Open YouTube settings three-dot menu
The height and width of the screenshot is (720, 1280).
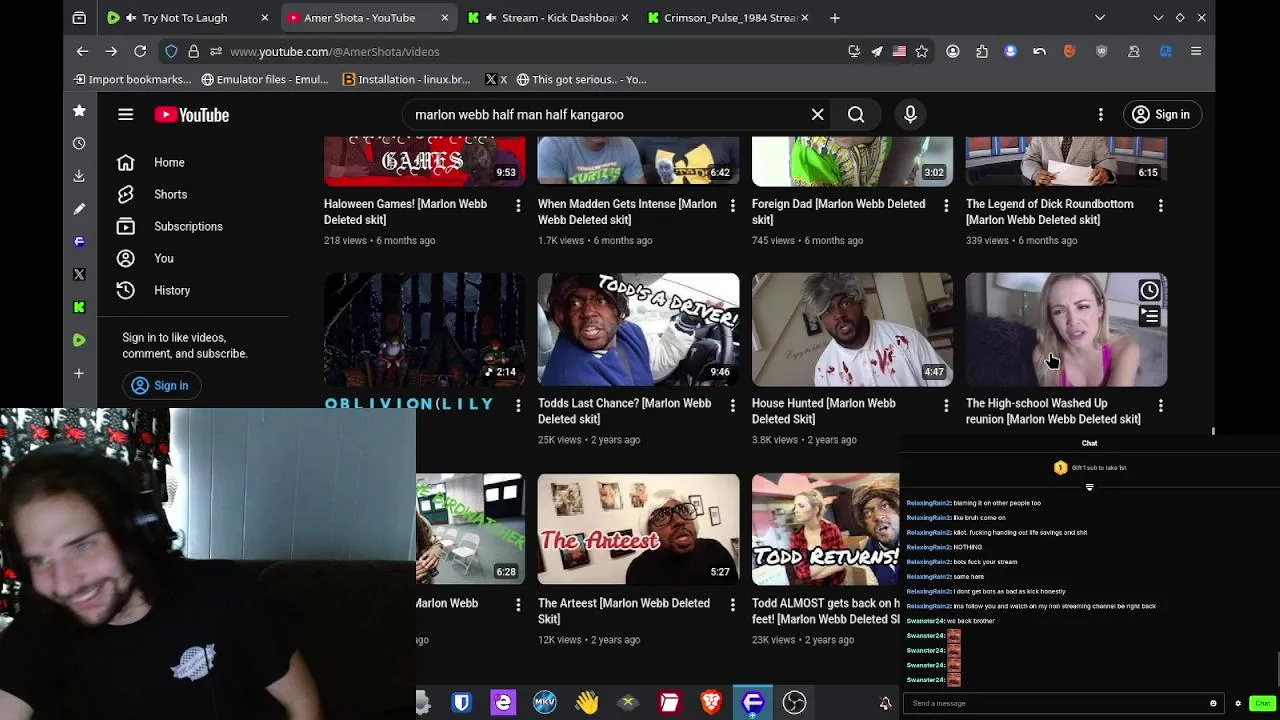1100,115
